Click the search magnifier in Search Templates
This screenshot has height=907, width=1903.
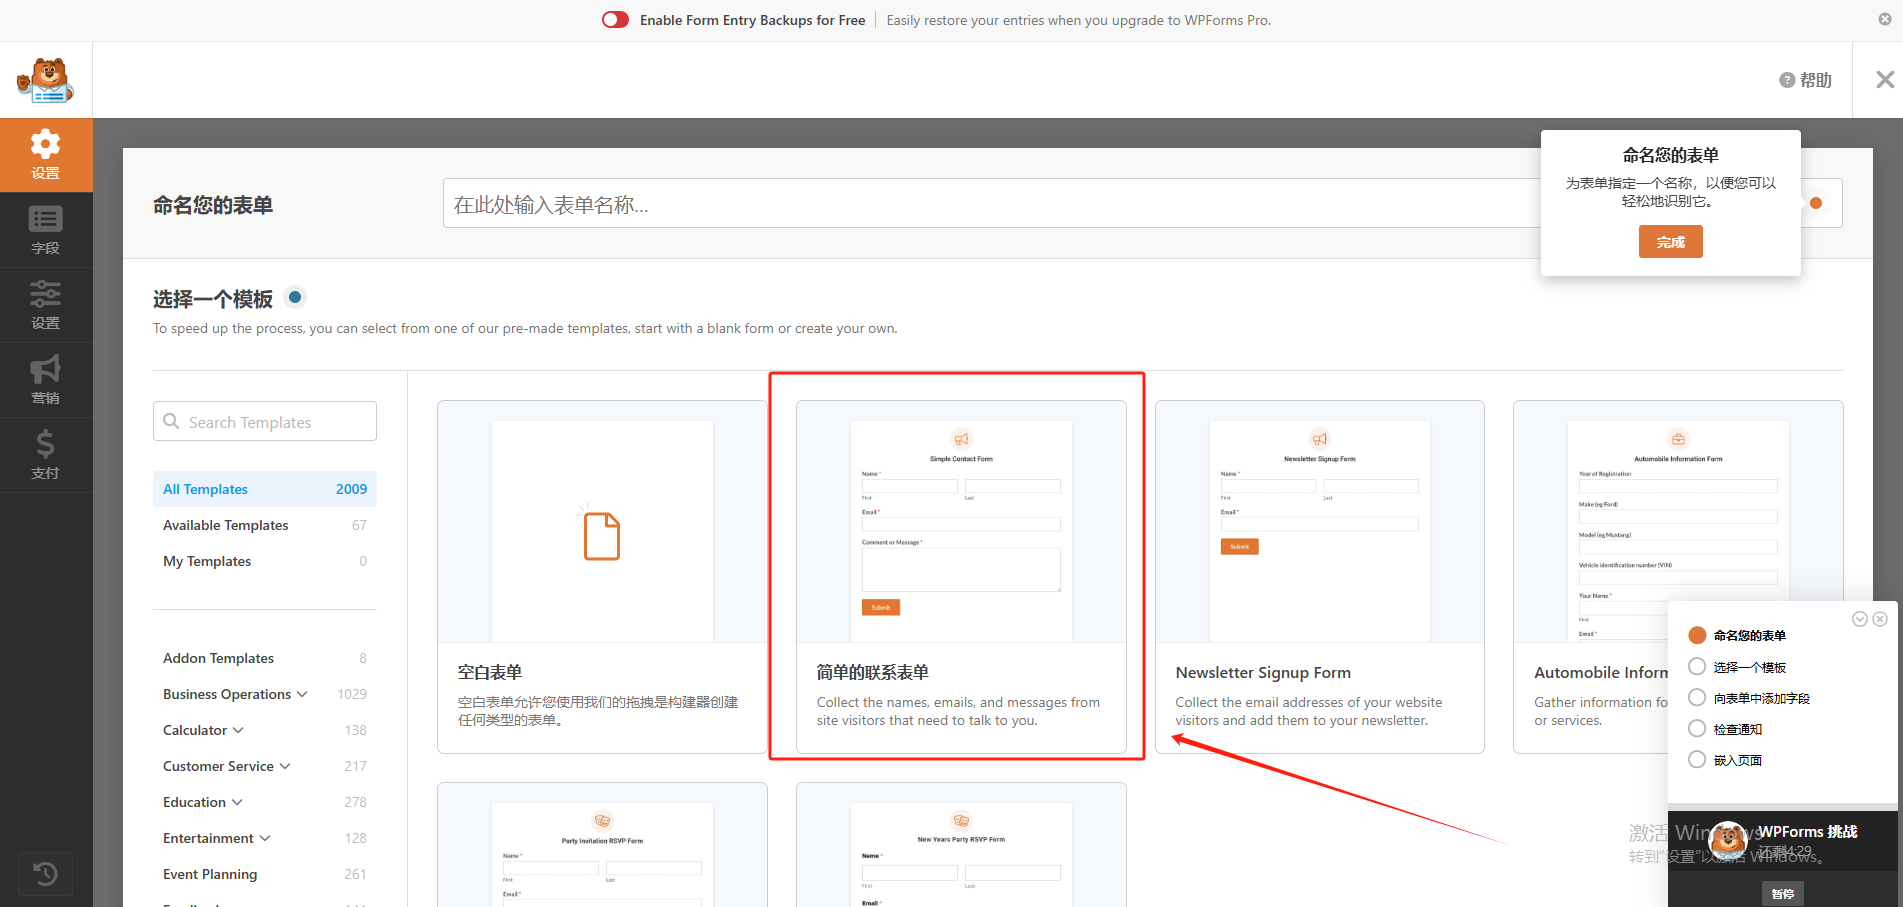(x=172, y=421)
